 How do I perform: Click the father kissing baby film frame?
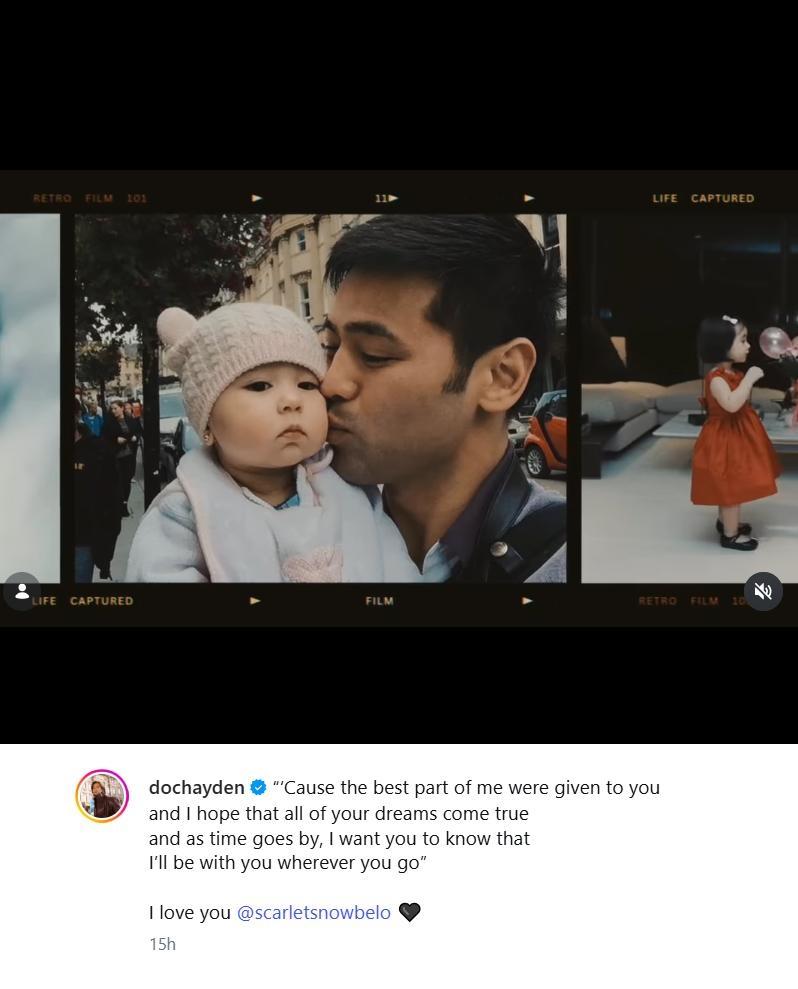click(320, 398)
